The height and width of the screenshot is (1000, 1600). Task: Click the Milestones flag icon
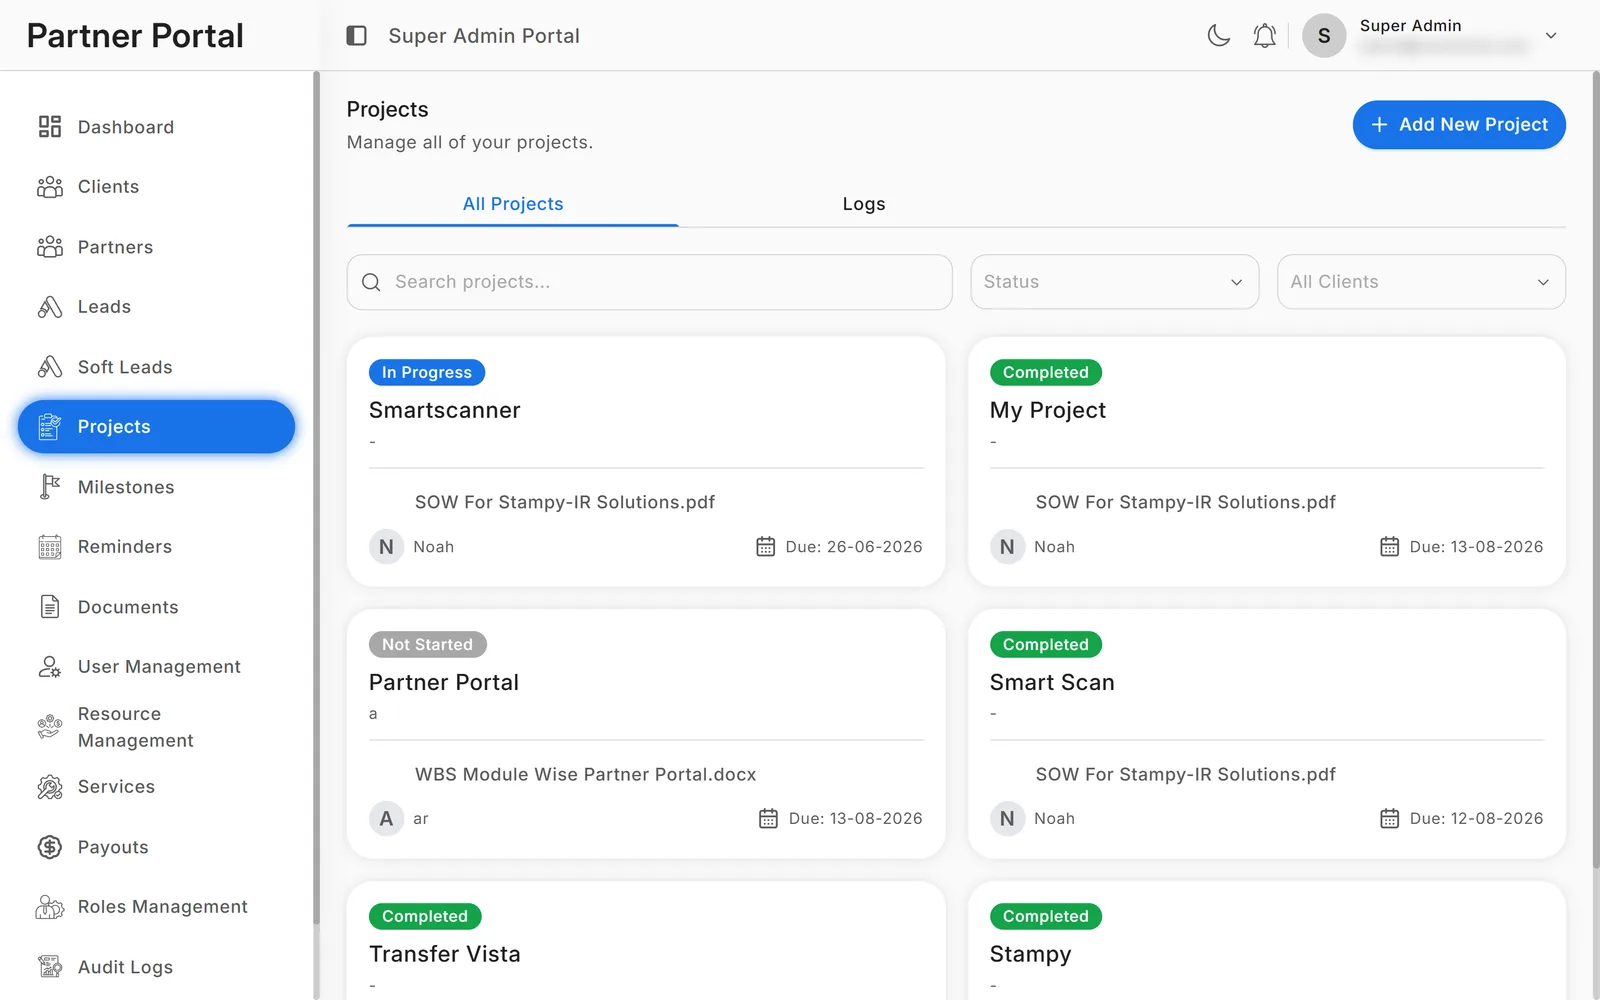50,487
